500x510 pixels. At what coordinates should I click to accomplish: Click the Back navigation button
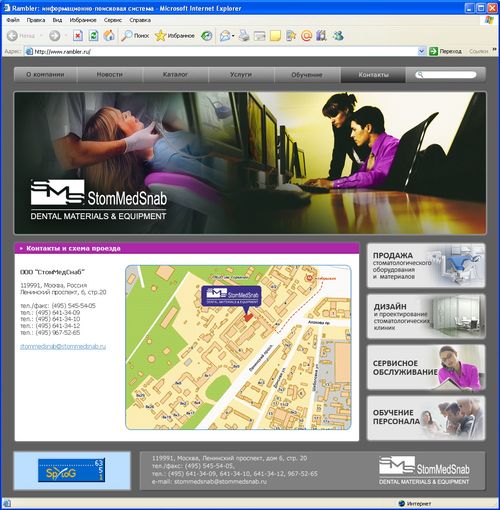coord(21,35)
